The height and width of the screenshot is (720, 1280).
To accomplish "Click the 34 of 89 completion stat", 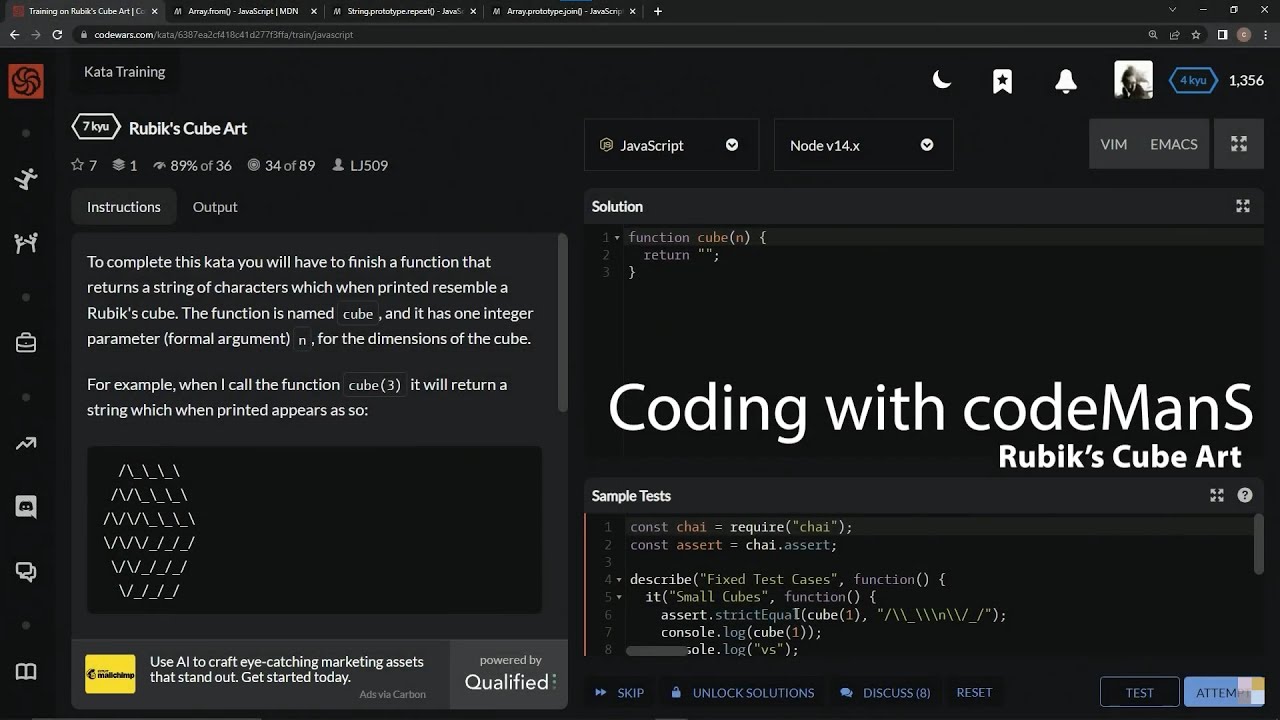I will pos(281,165).
